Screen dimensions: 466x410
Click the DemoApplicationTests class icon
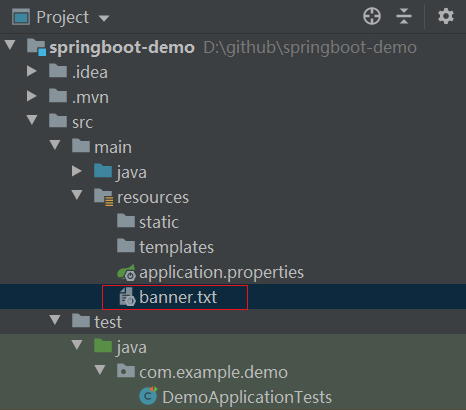[148, 396]
